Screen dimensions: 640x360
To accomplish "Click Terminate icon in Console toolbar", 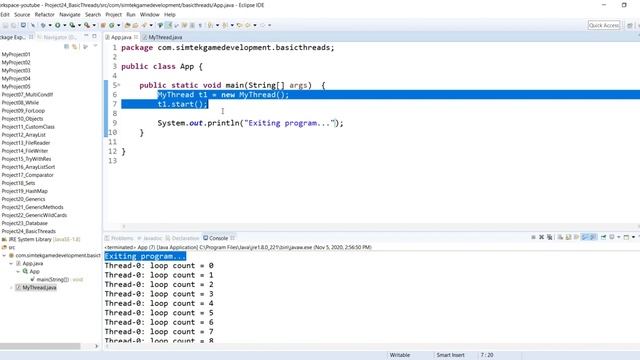I will [x=533, y=237].
